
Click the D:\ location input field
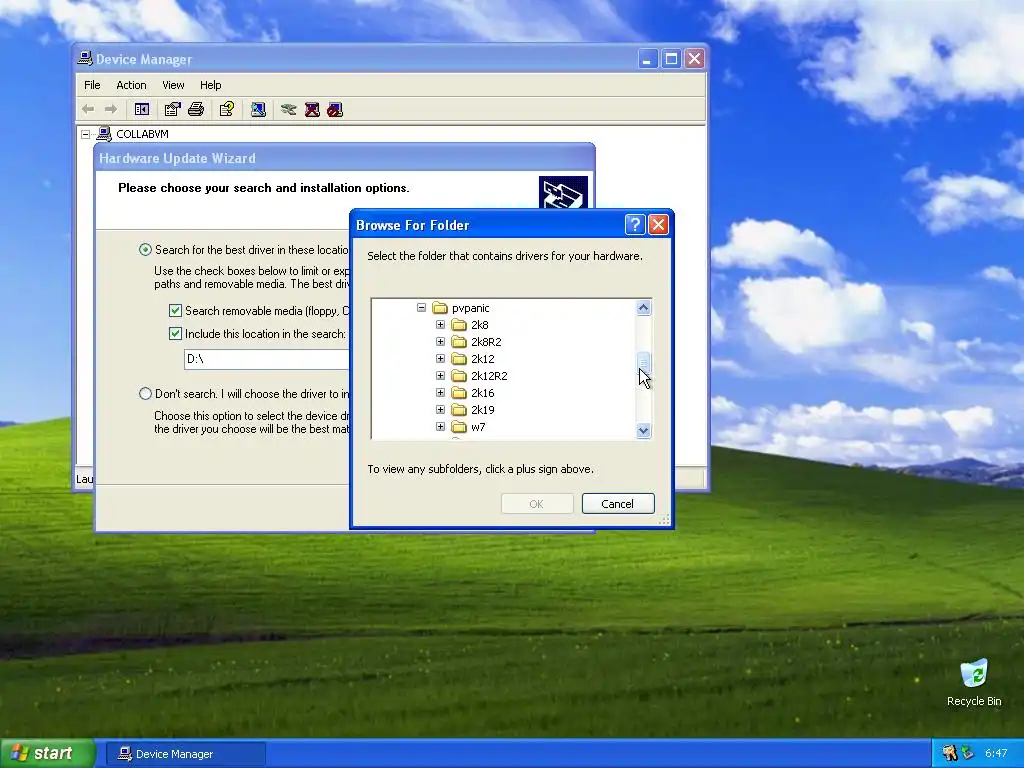[x=266, y=359]
